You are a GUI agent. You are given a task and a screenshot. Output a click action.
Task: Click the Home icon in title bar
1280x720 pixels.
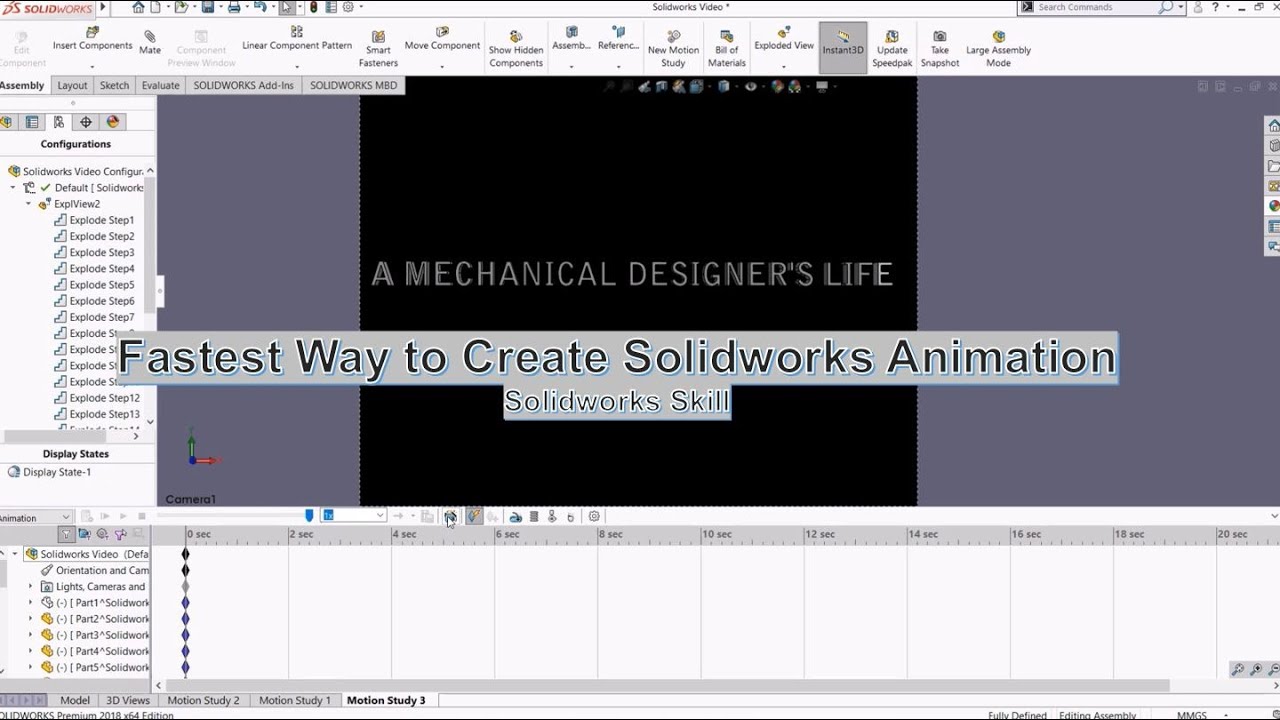138,7
